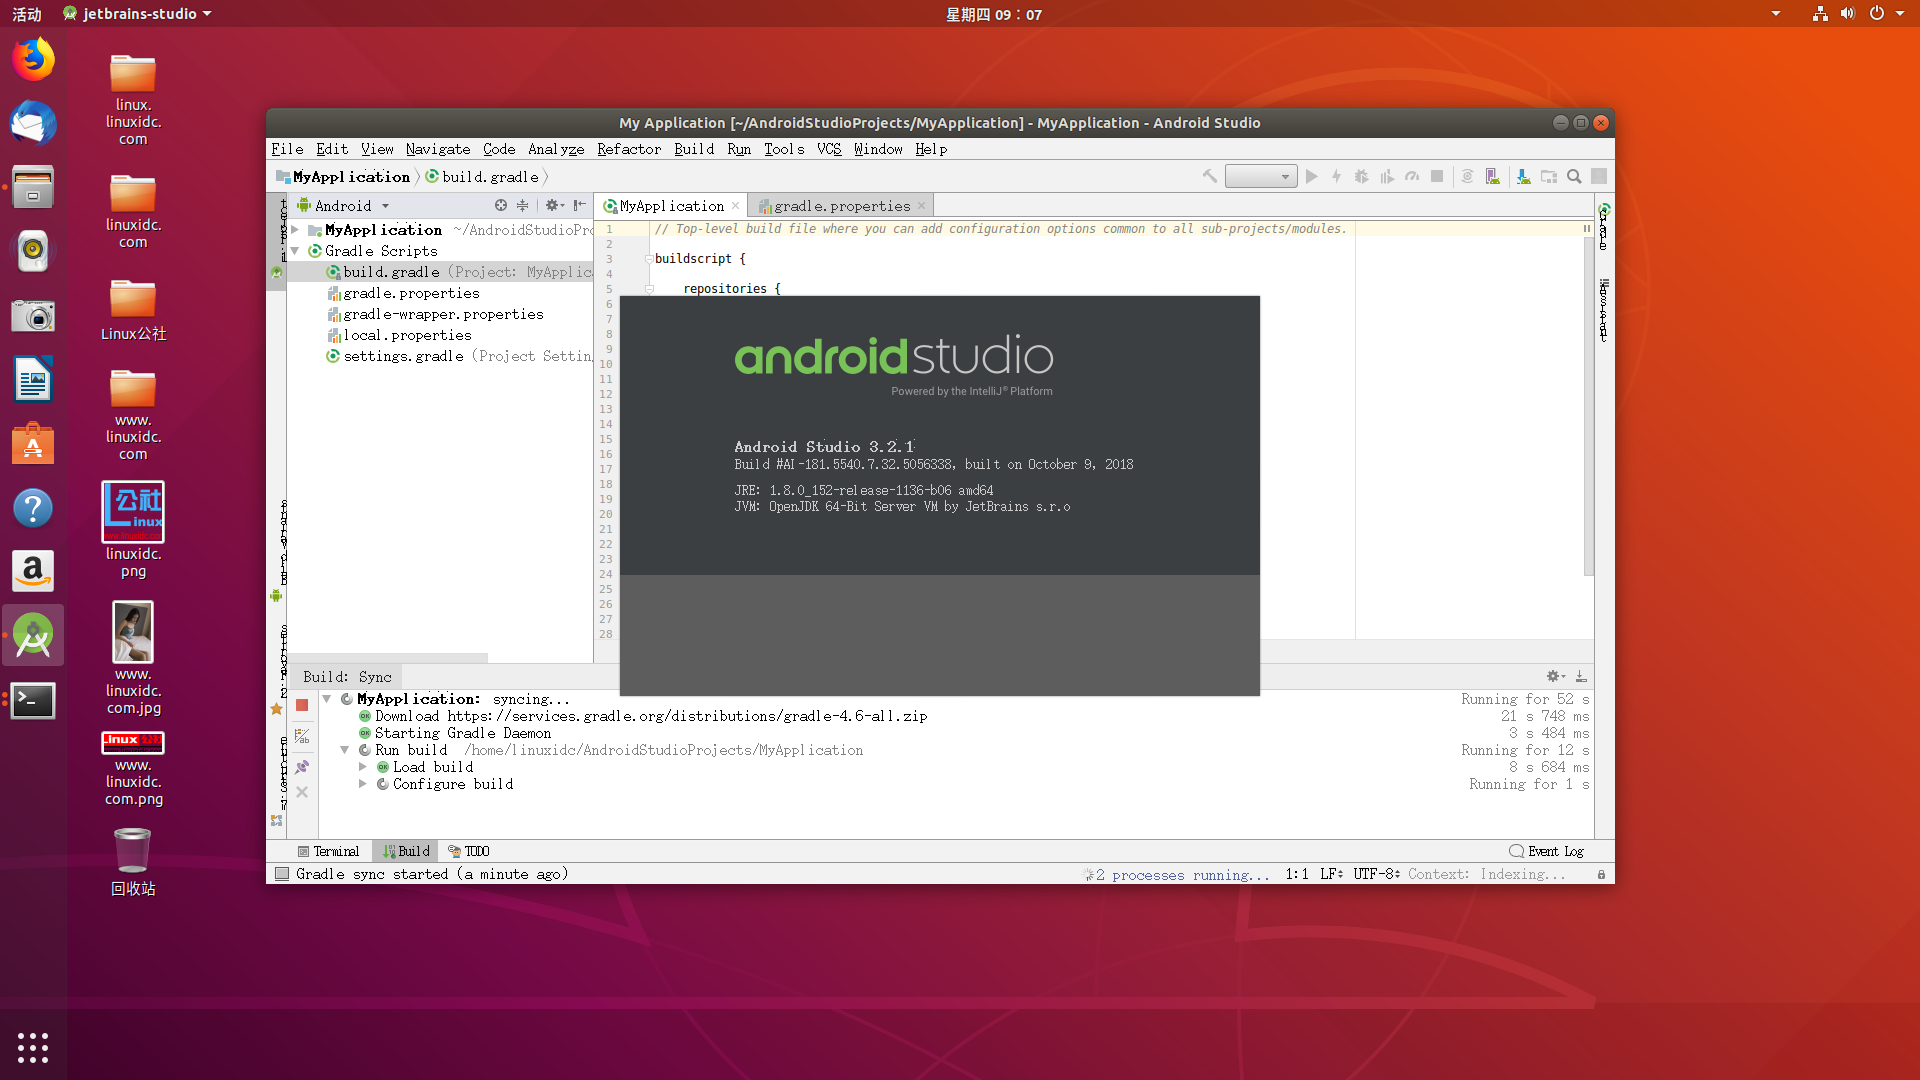Click the read-only lock status icon
Viewport: 1920px width, 1080px height.
coord(1601,874)
